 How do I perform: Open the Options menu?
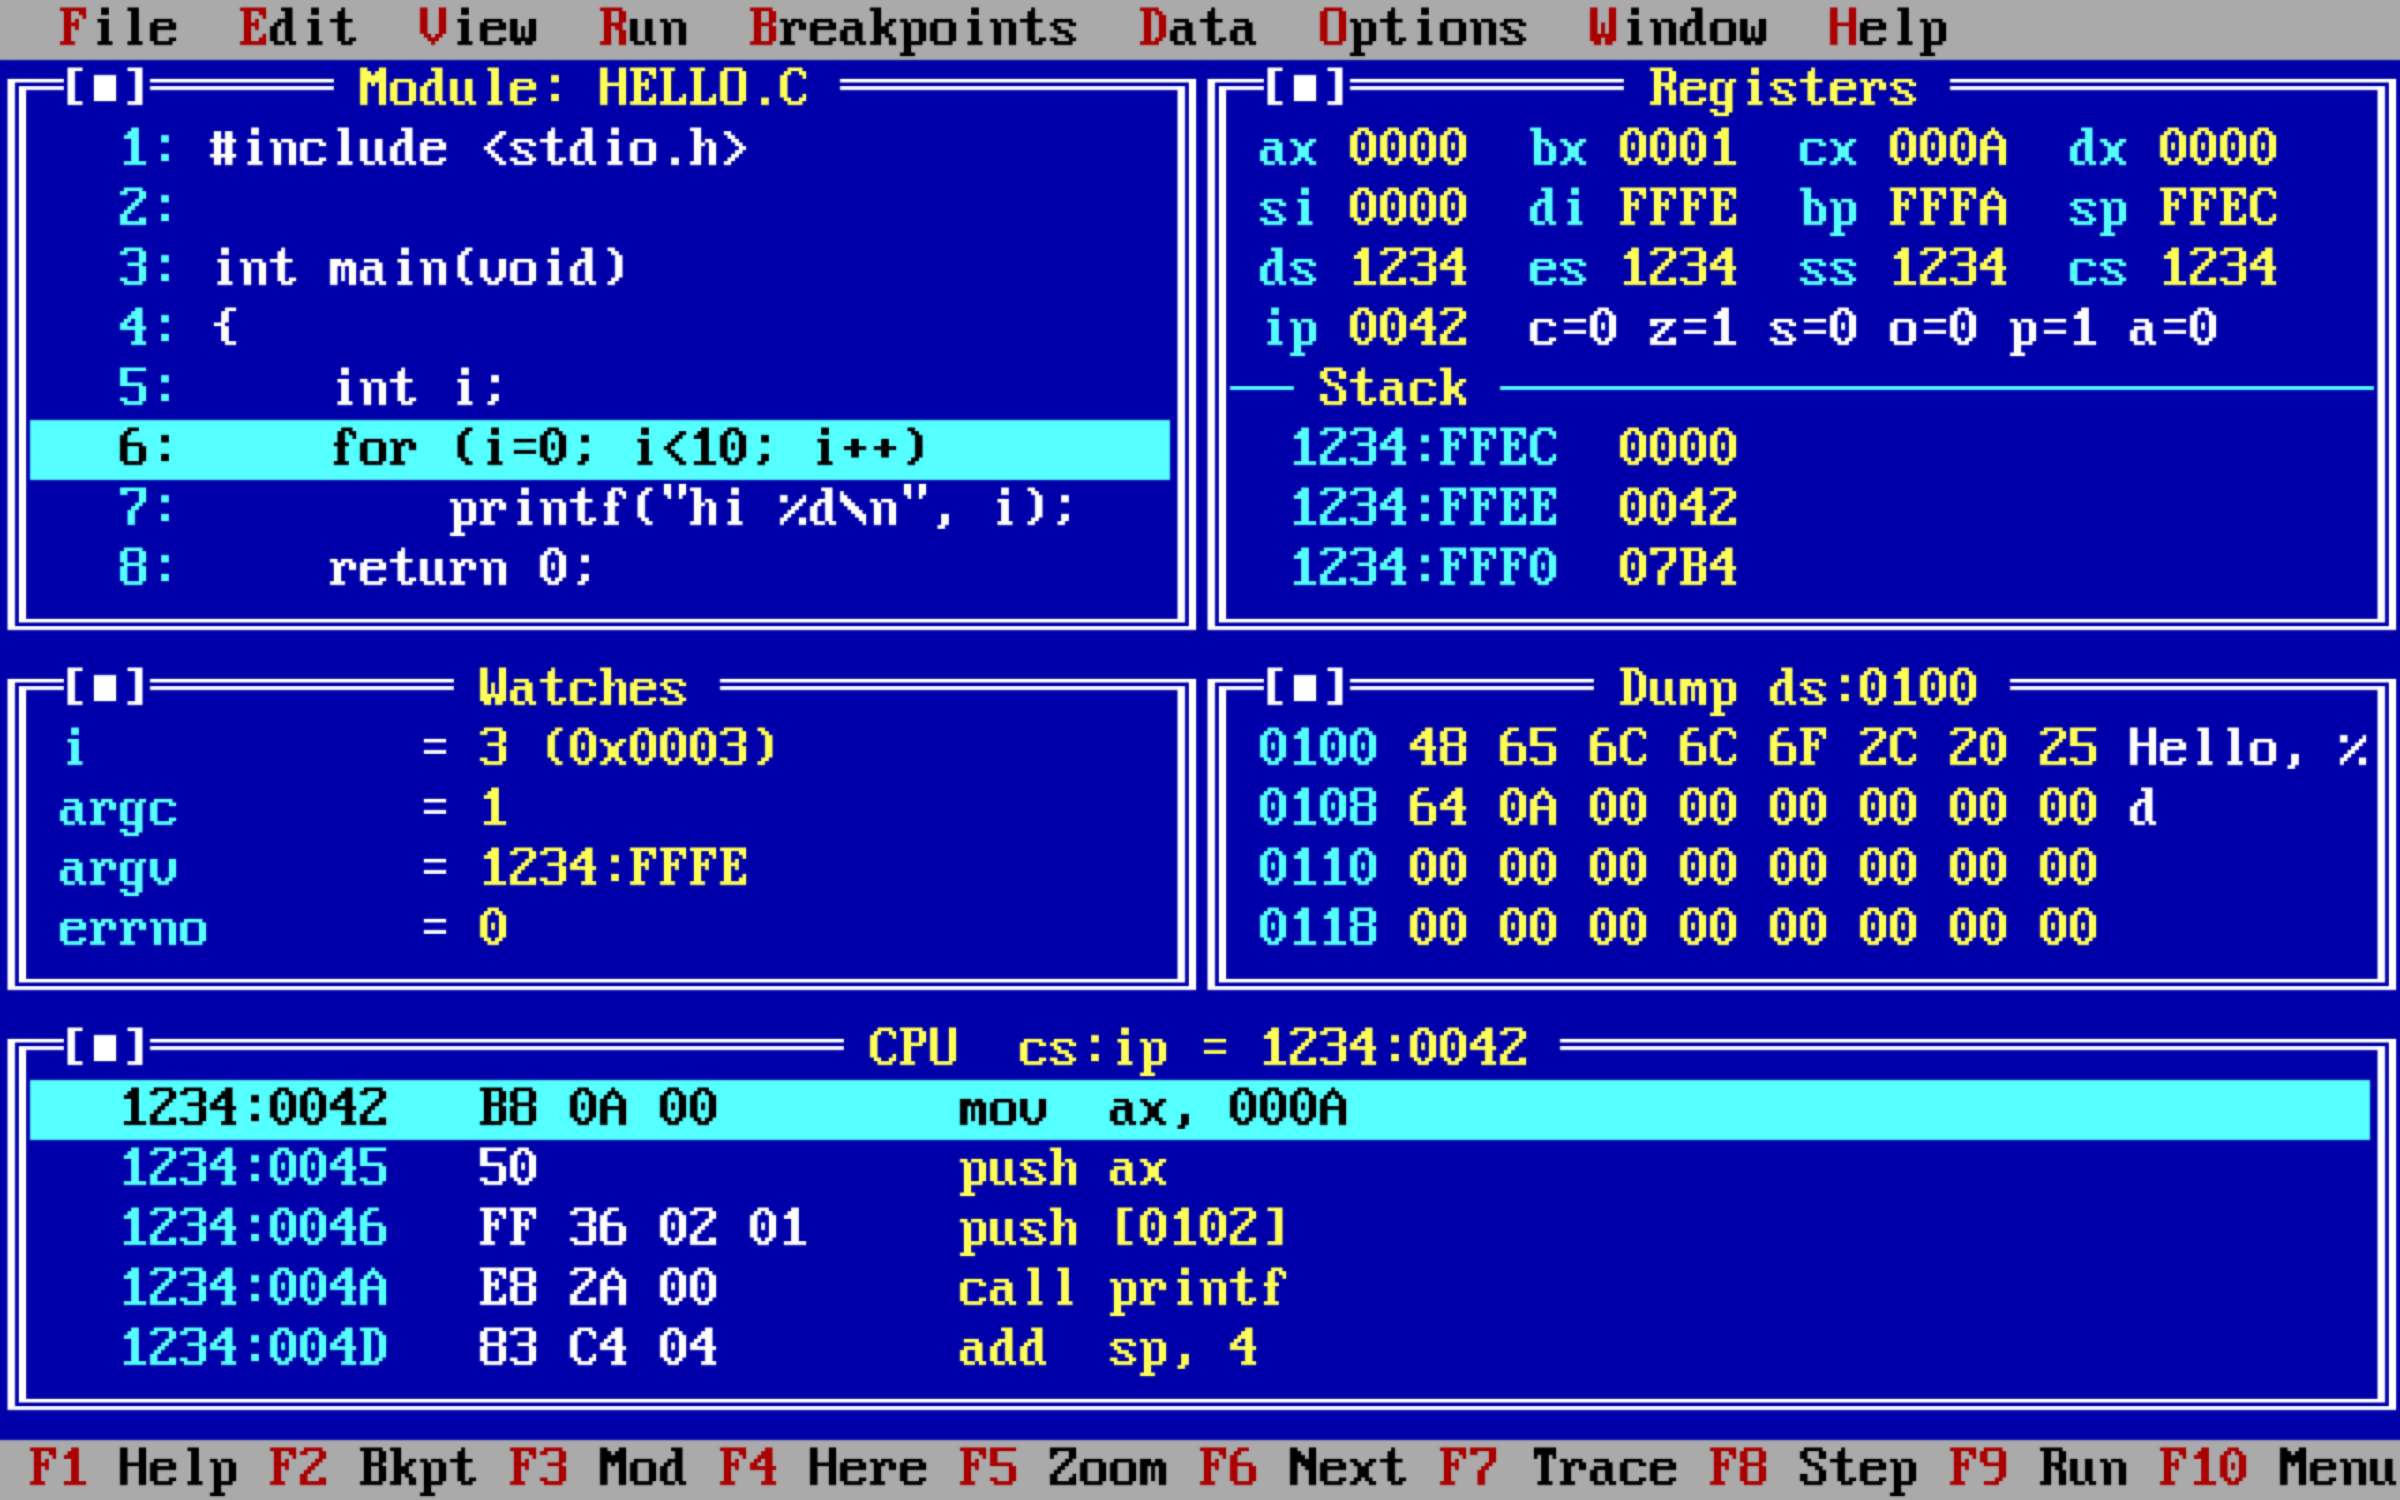pyautogui.click(x=1423, y=28)
